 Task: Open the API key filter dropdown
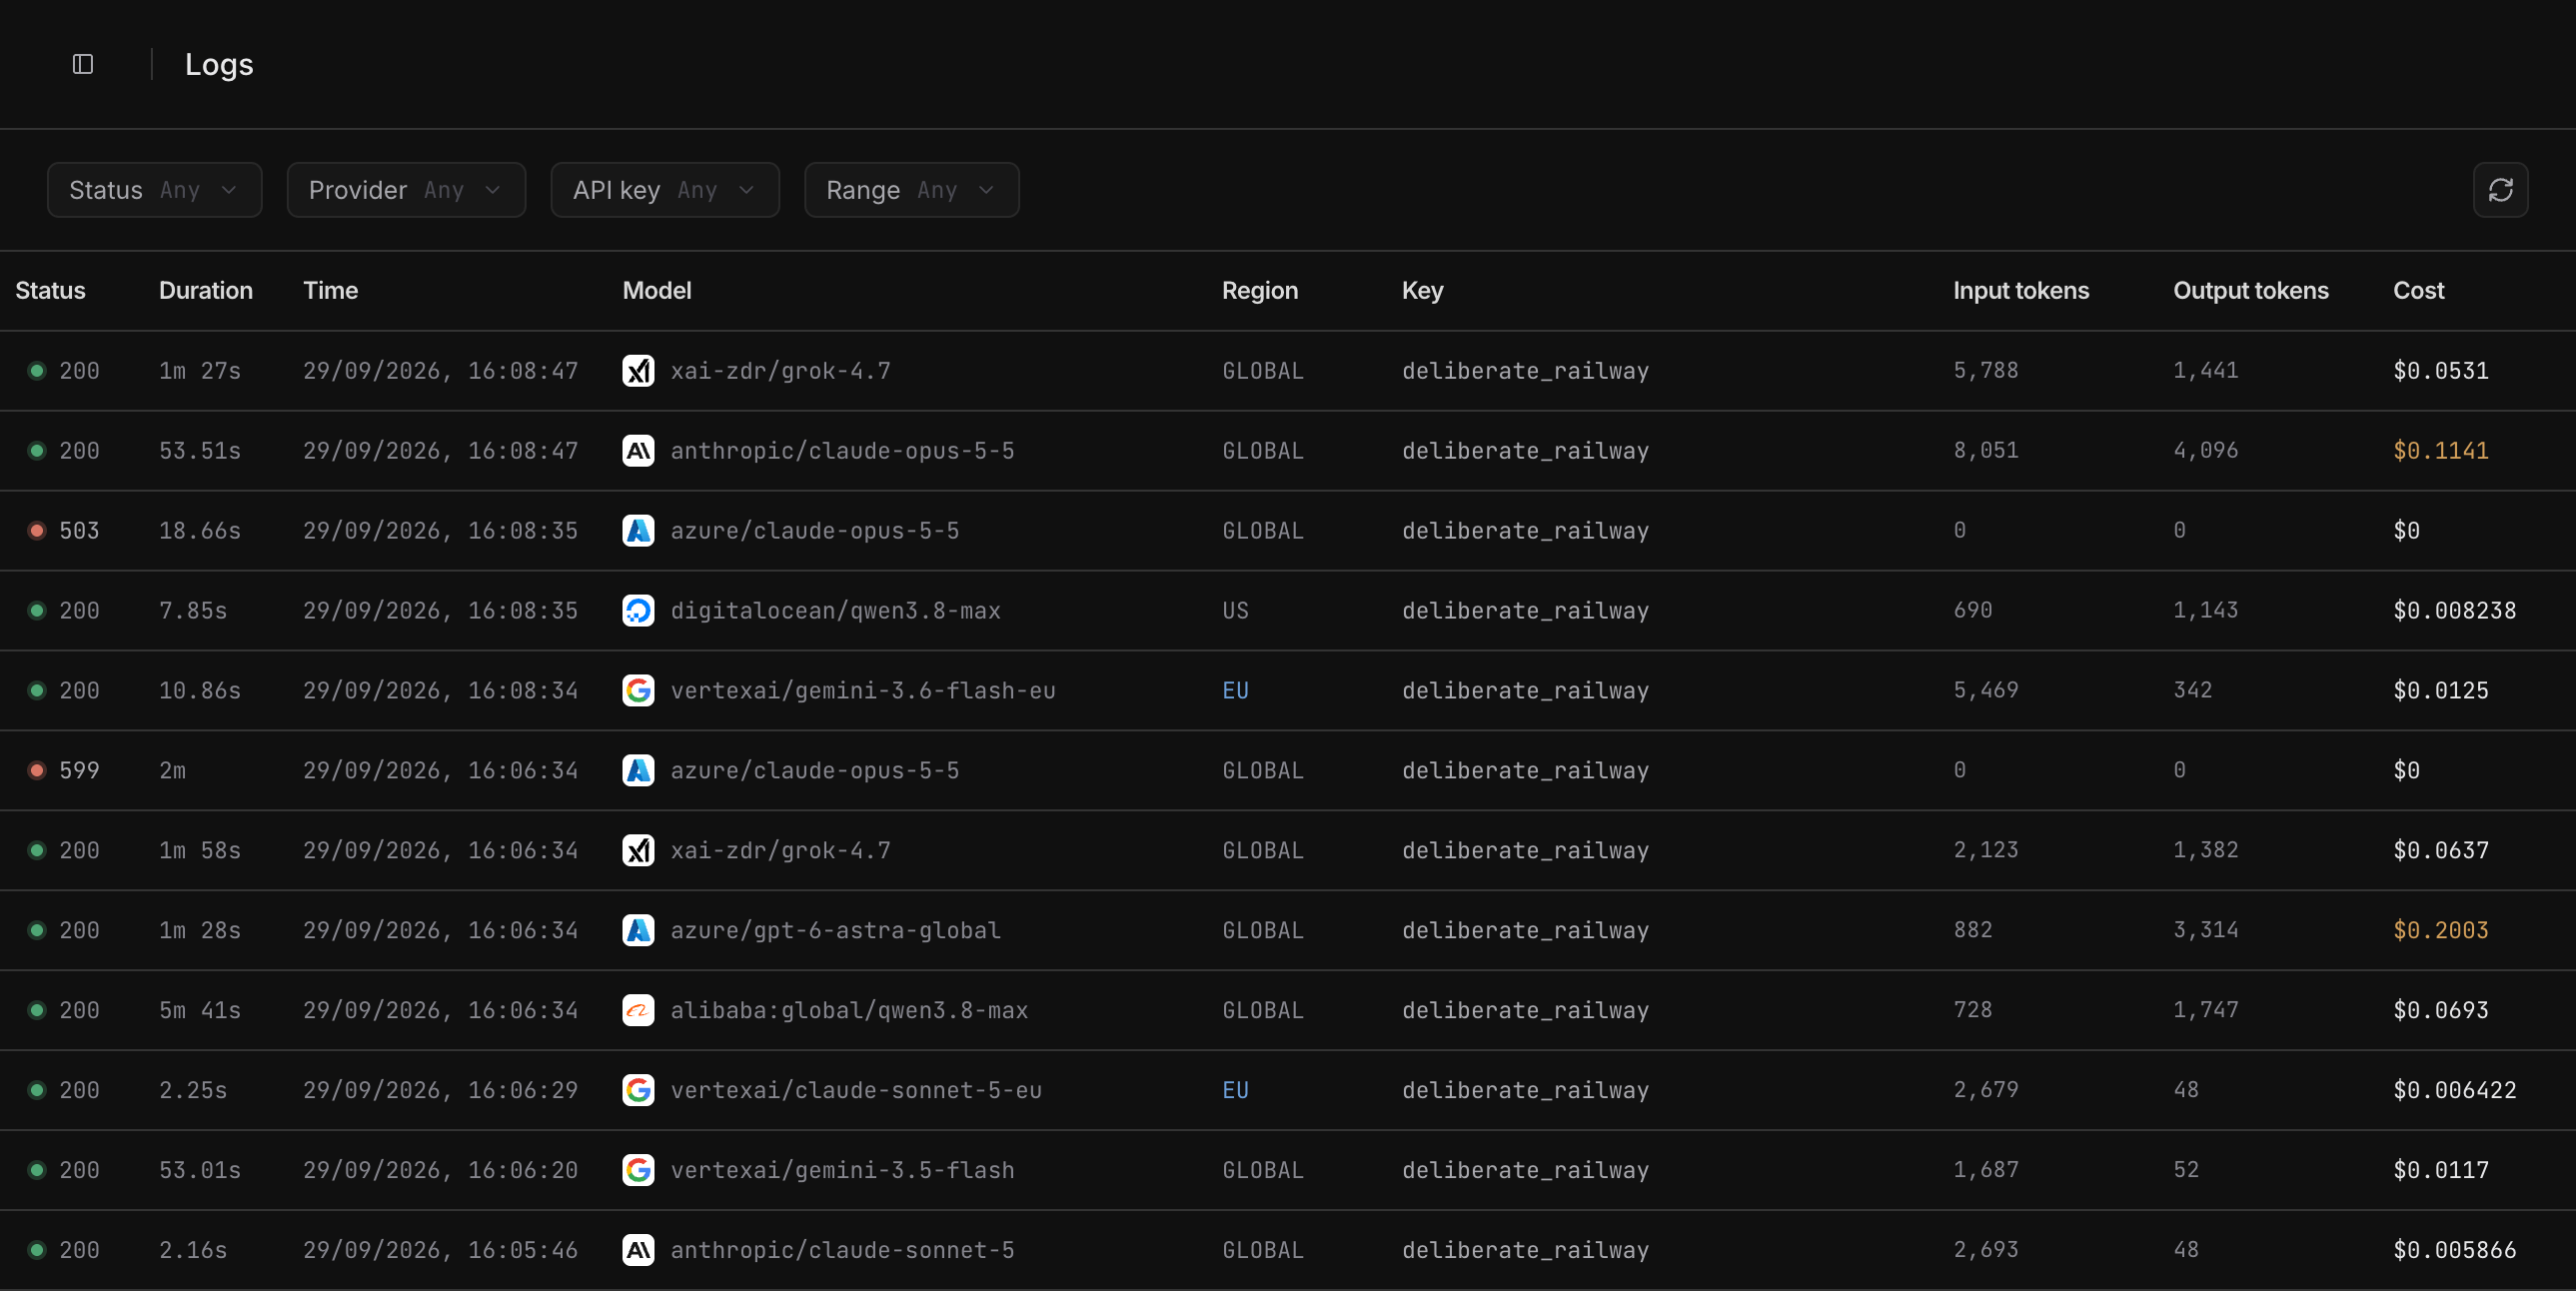(x=665, y=190)
